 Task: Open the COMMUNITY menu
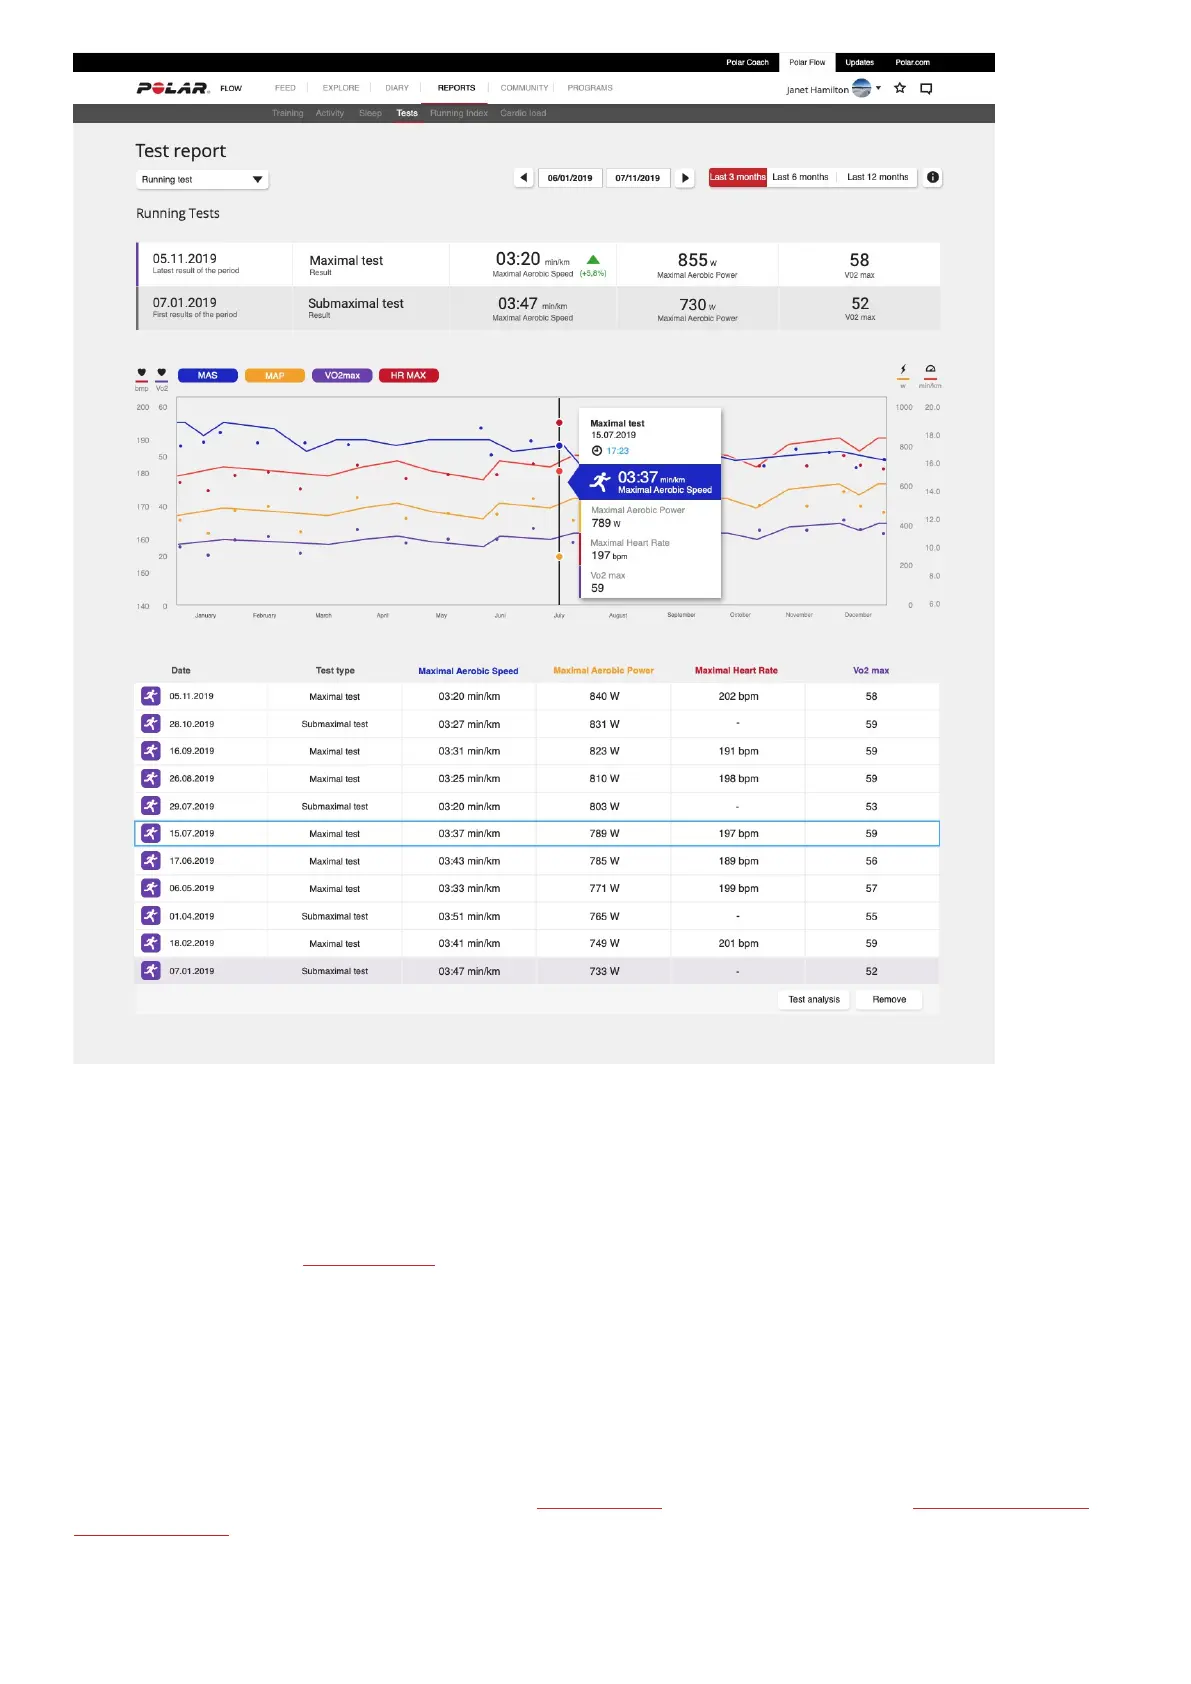(525, 88)
